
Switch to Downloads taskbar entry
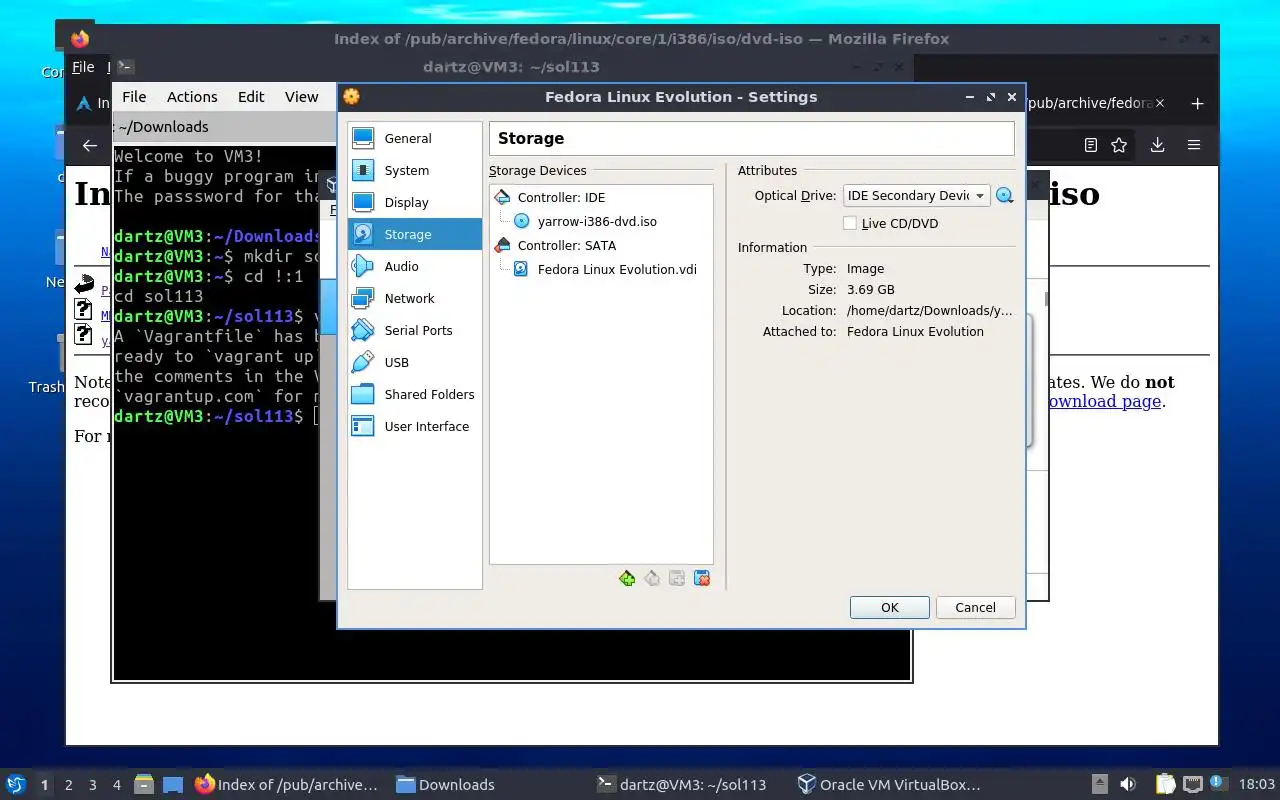pos(445,785)
